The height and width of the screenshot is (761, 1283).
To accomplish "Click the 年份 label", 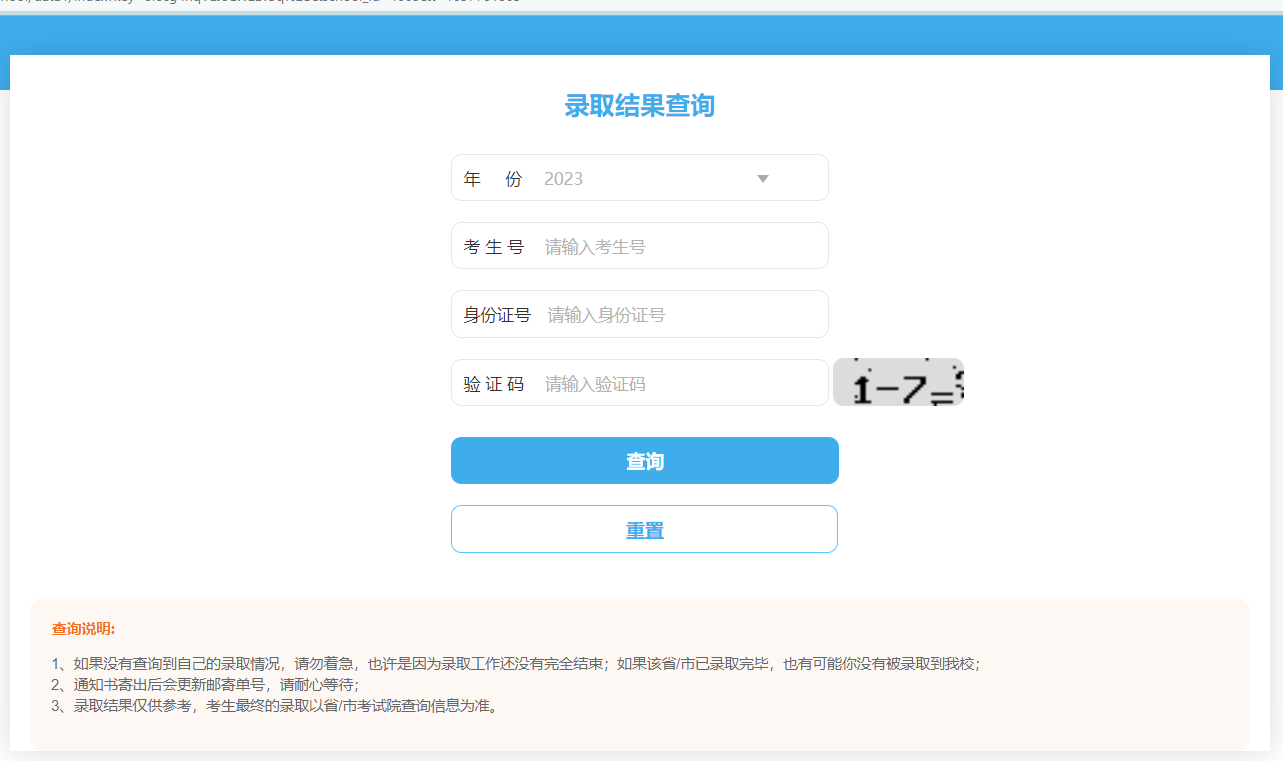I will click(x=493, y=179).
